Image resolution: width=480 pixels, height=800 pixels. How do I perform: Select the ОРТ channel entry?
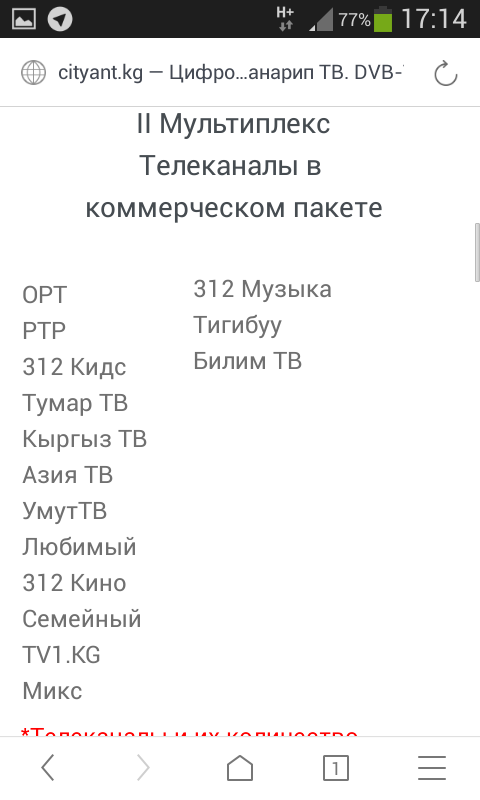(44, 295)
